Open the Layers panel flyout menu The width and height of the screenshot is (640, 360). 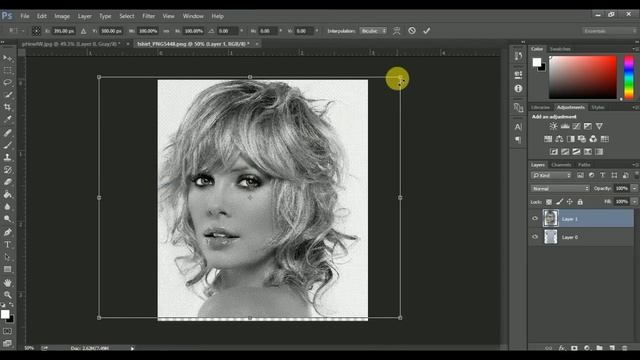[x=635, y=164]
